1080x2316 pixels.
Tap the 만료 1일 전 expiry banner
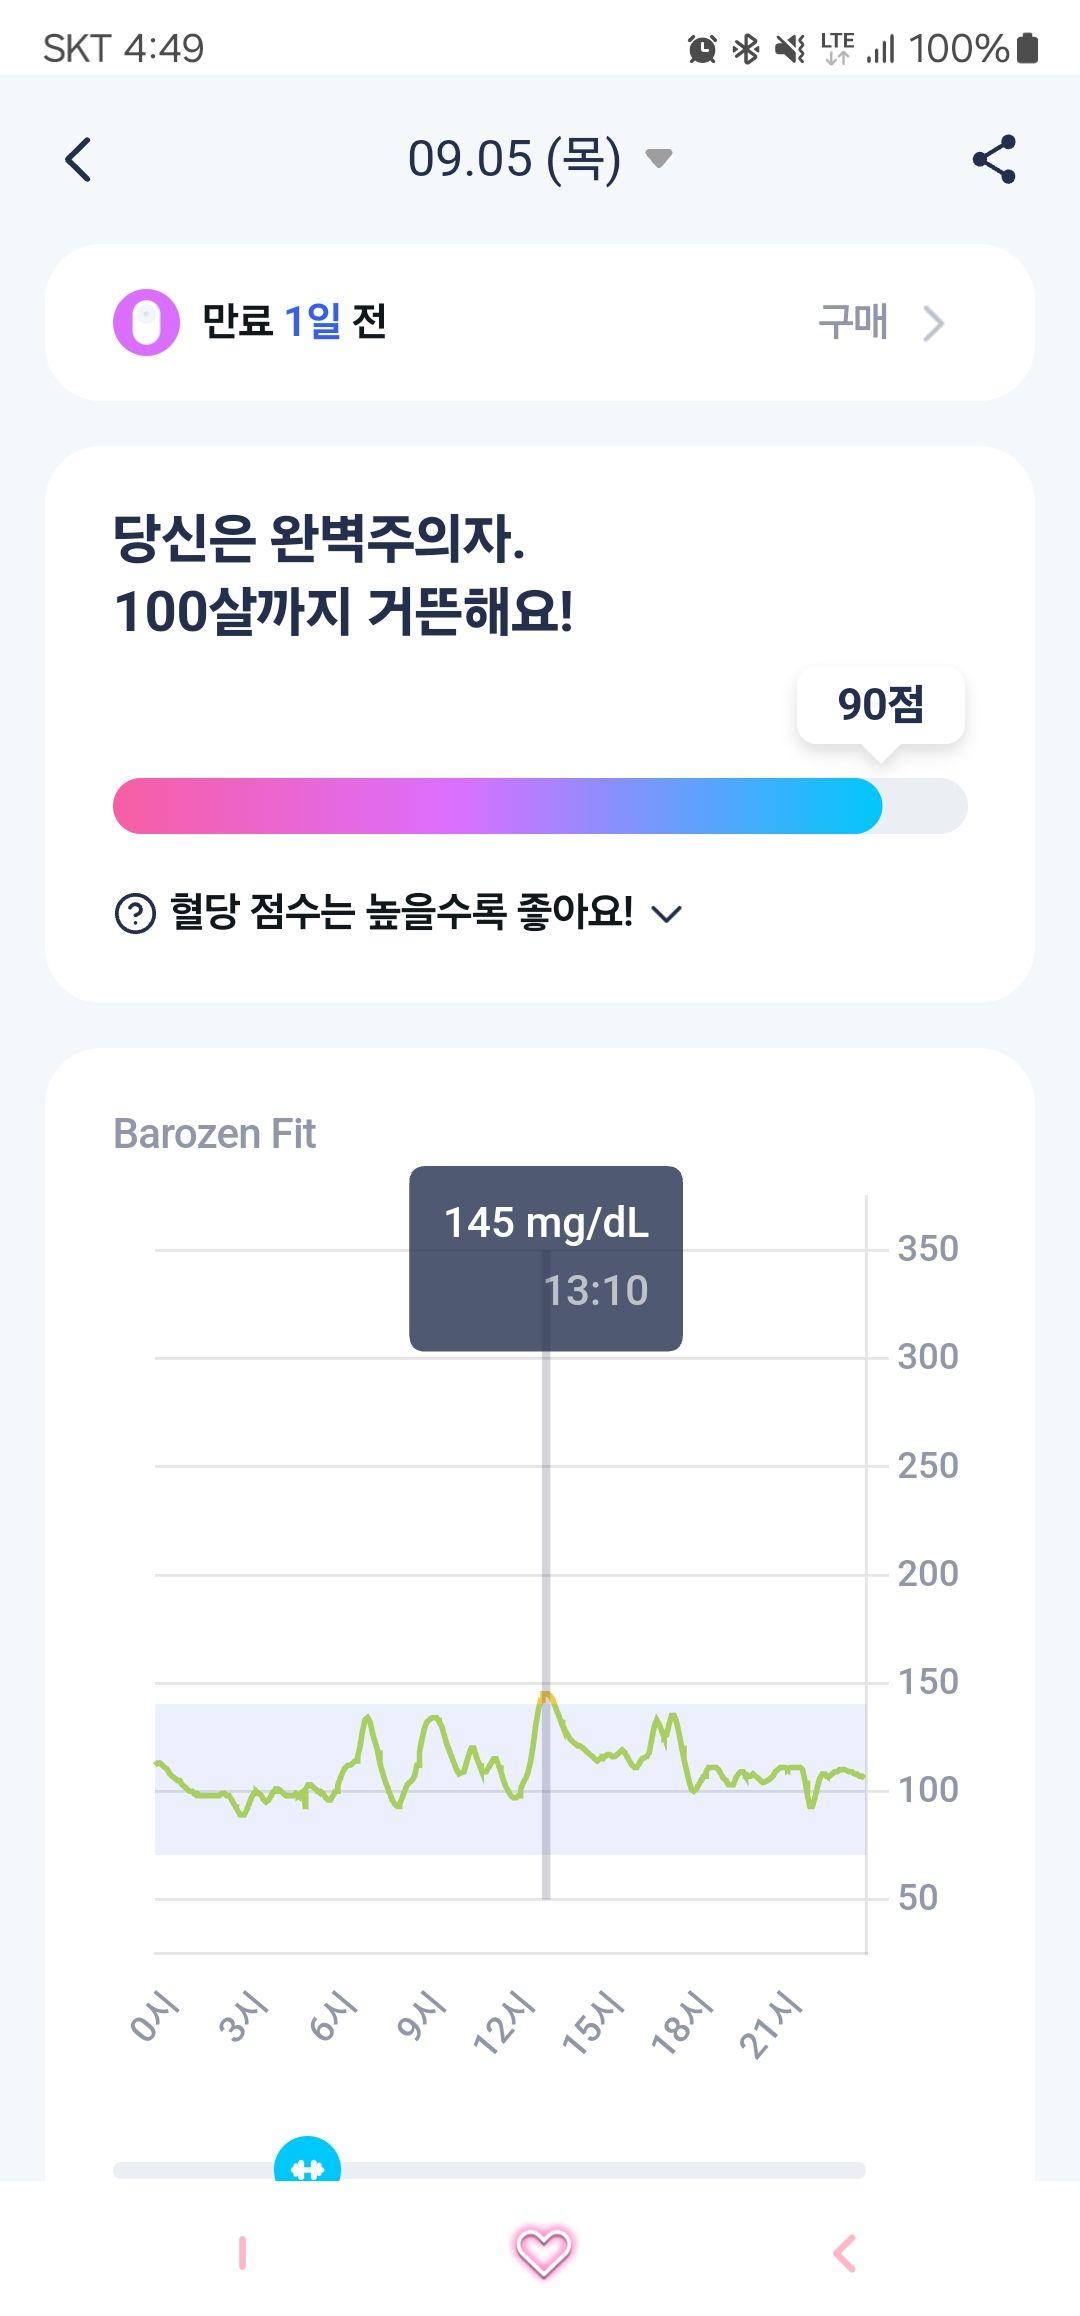(x=540, y=323)
